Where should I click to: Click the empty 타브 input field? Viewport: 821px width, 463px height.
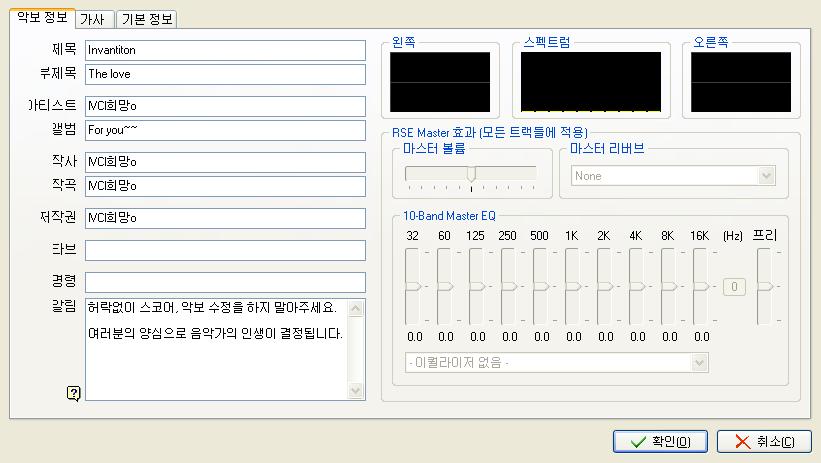pos(225,250)
